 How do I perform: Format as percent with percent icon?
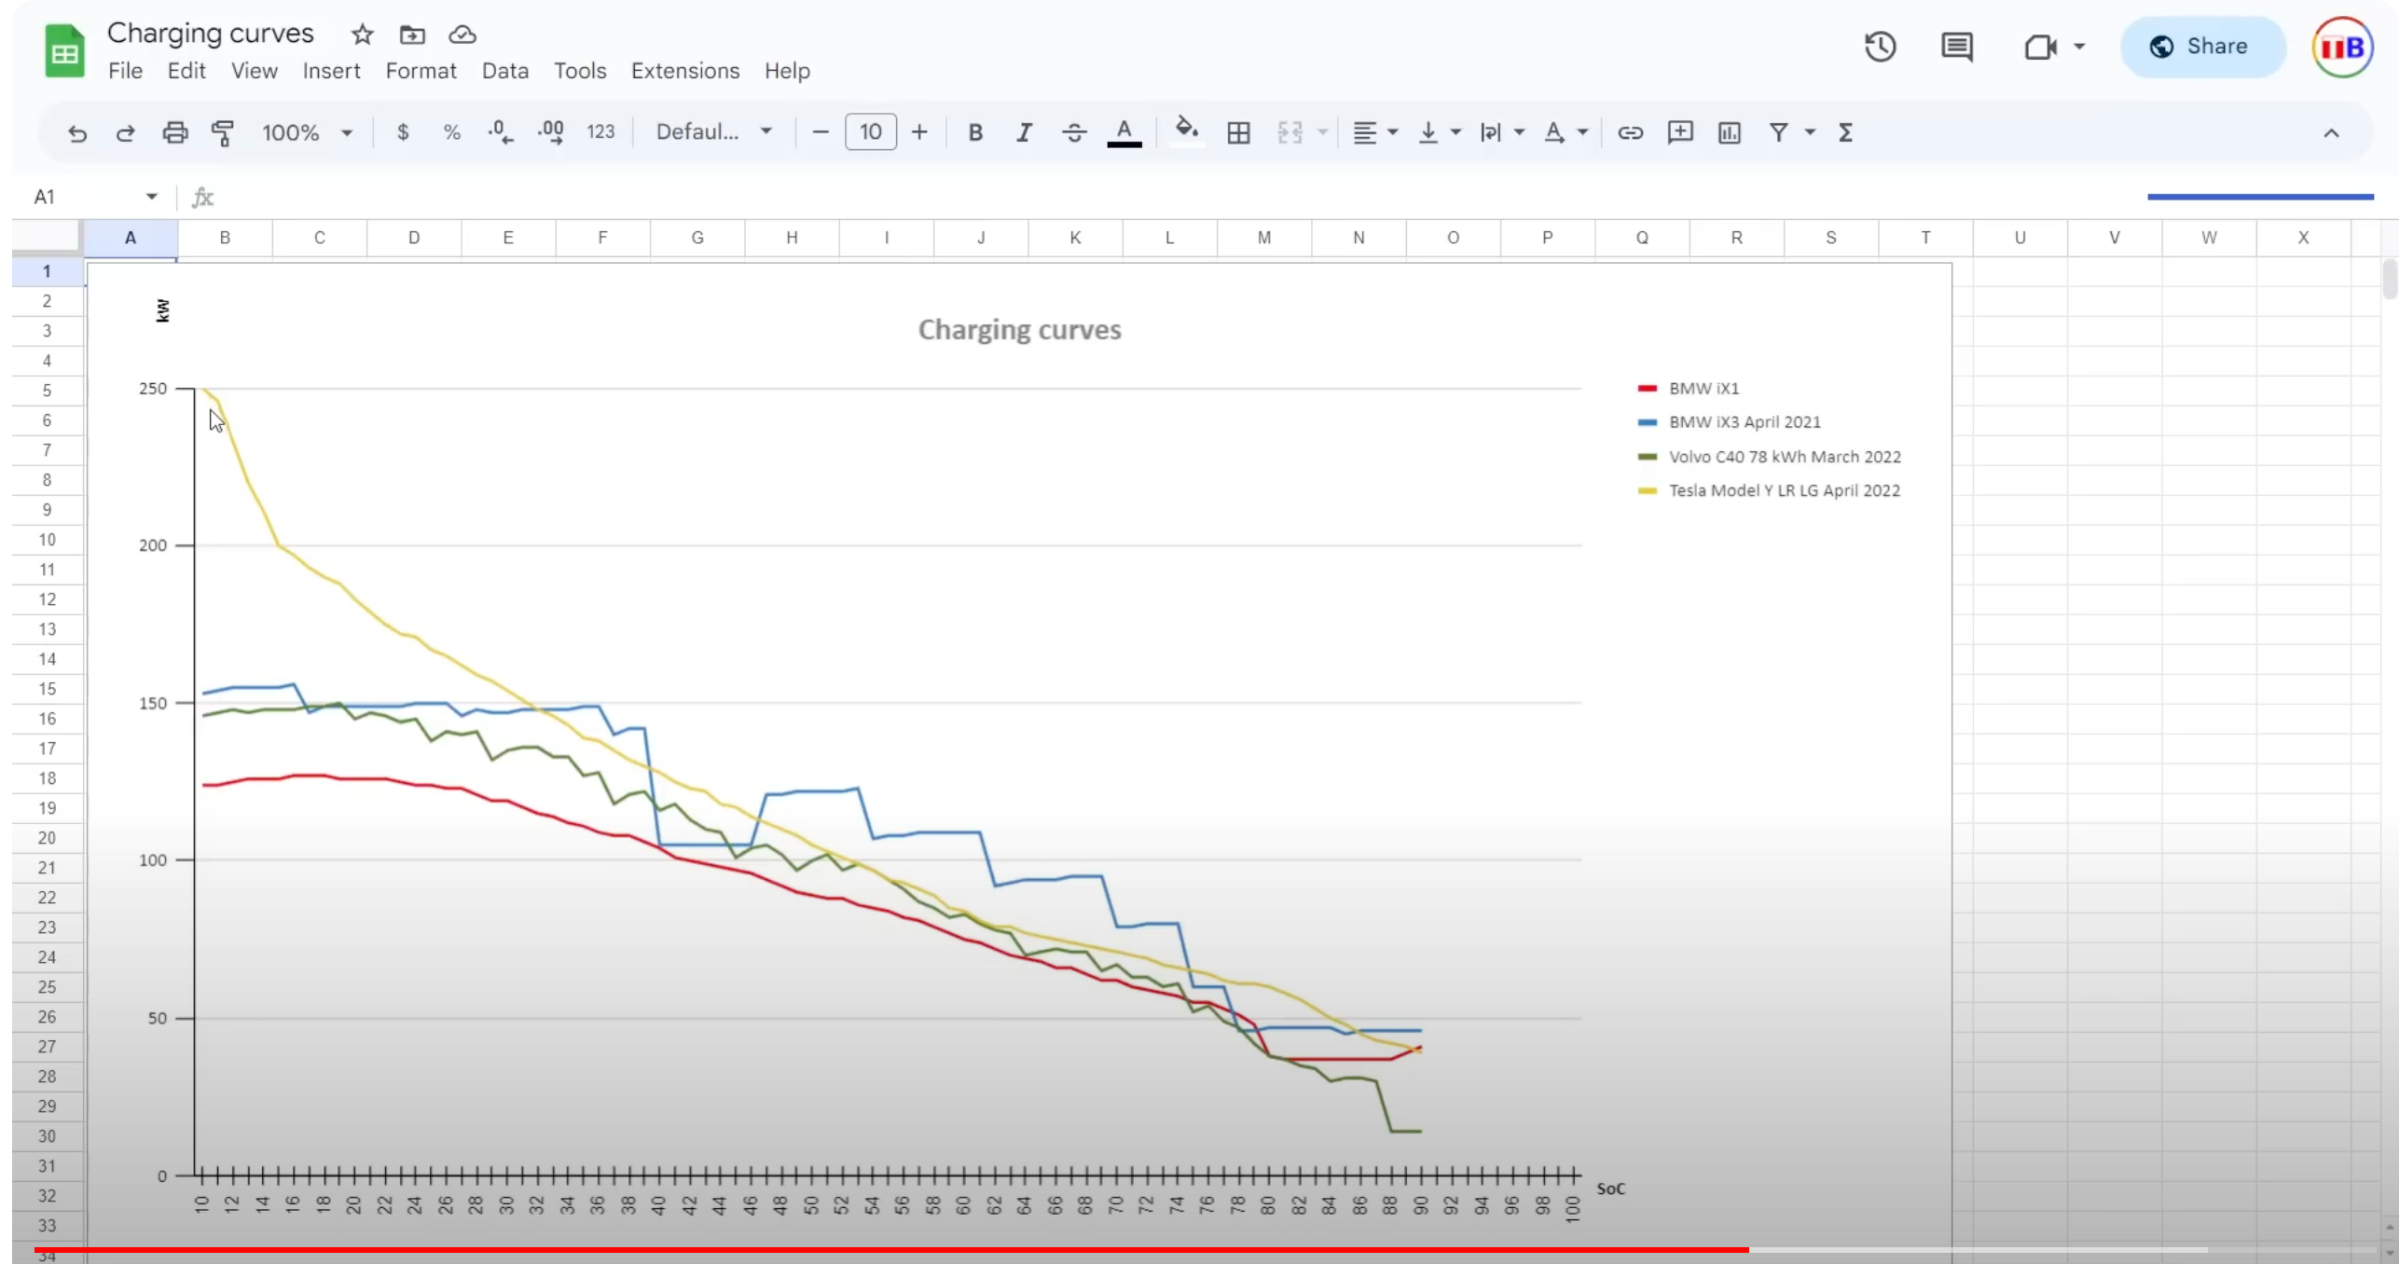point(452,132)
